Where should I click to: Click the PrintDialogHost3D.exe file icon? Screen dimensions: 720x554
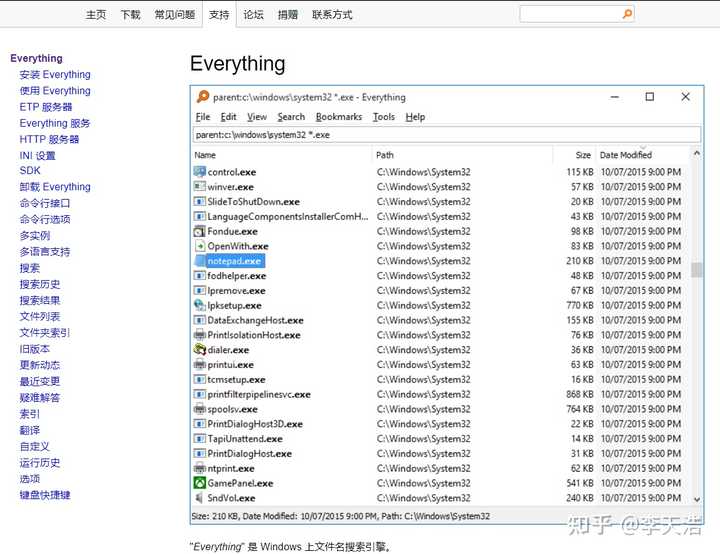coord(199,424)
